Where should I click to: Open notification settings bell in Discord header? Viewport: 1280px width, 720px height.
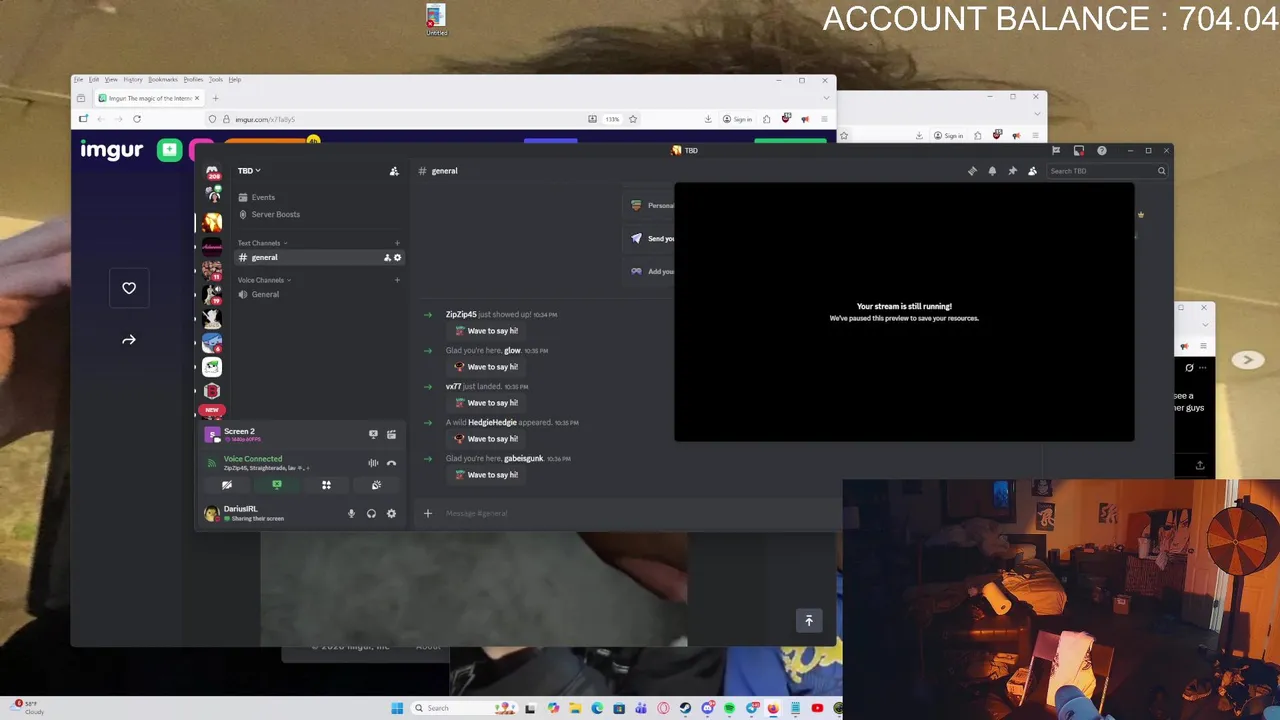[992, 171]
